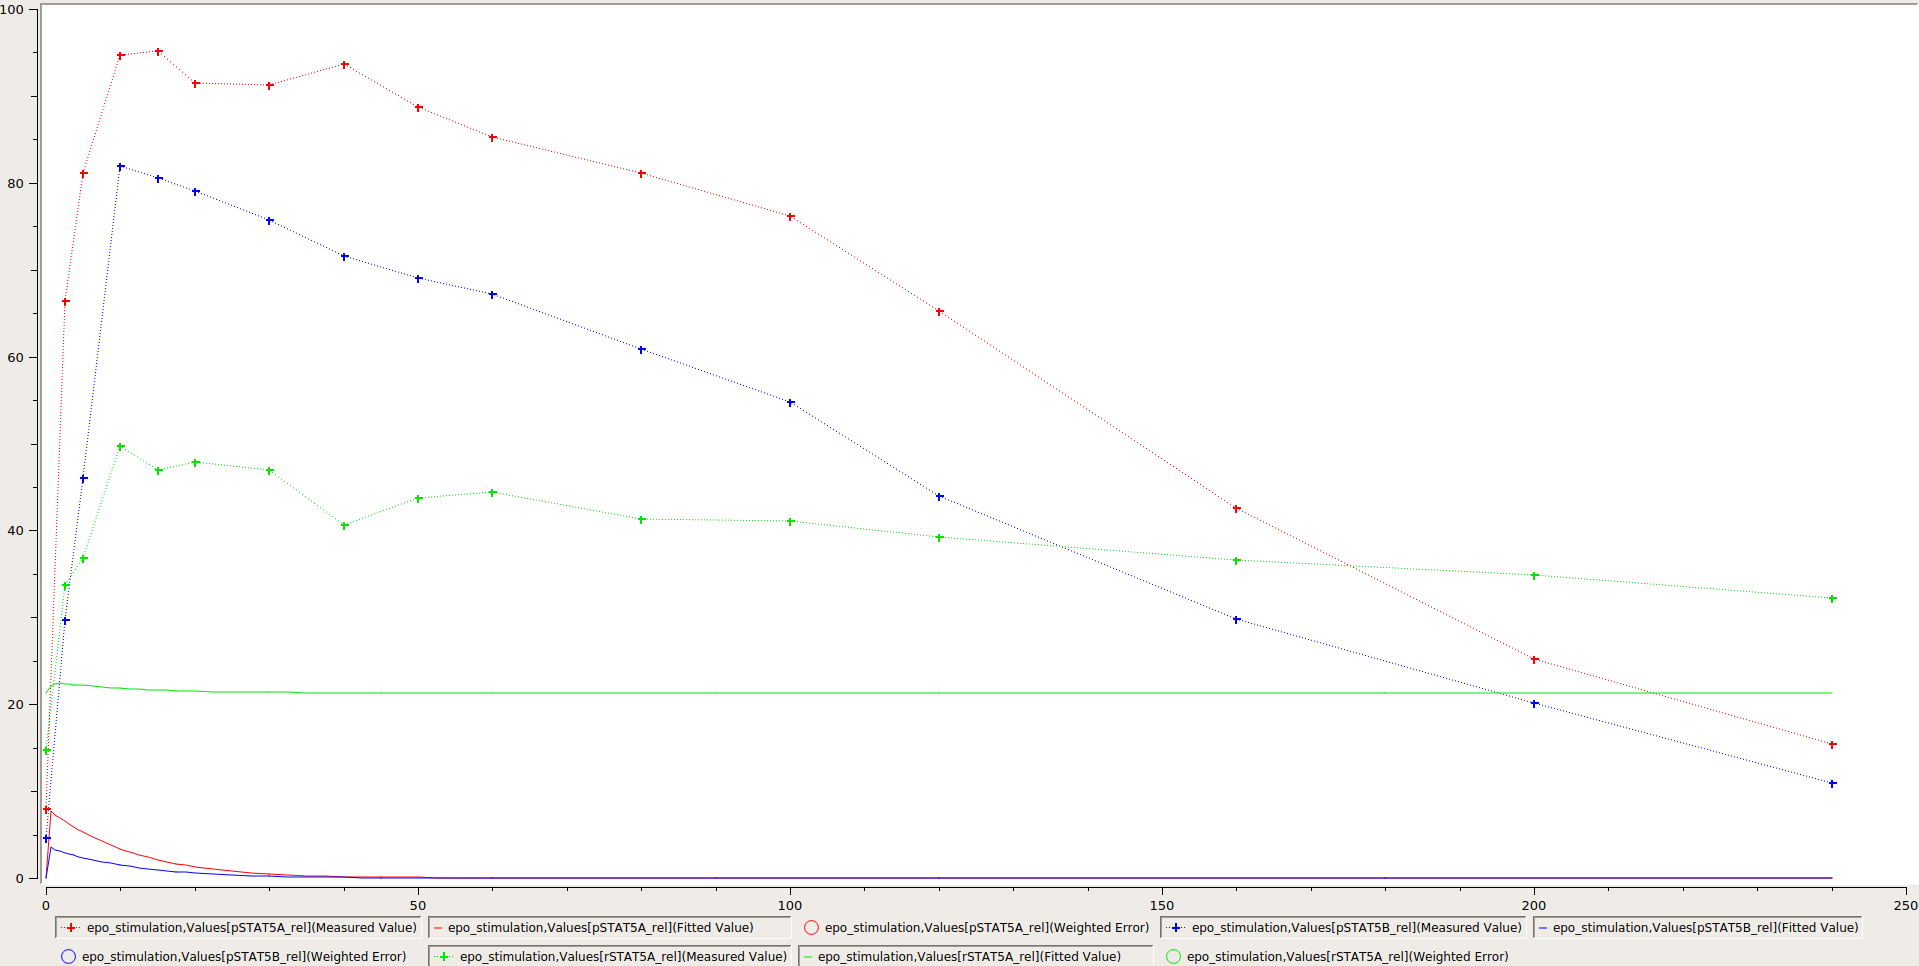The height and width of the screenshot is (966, 1919).
Task: Click the x-axis tick label 100
Action: (790, 906)
